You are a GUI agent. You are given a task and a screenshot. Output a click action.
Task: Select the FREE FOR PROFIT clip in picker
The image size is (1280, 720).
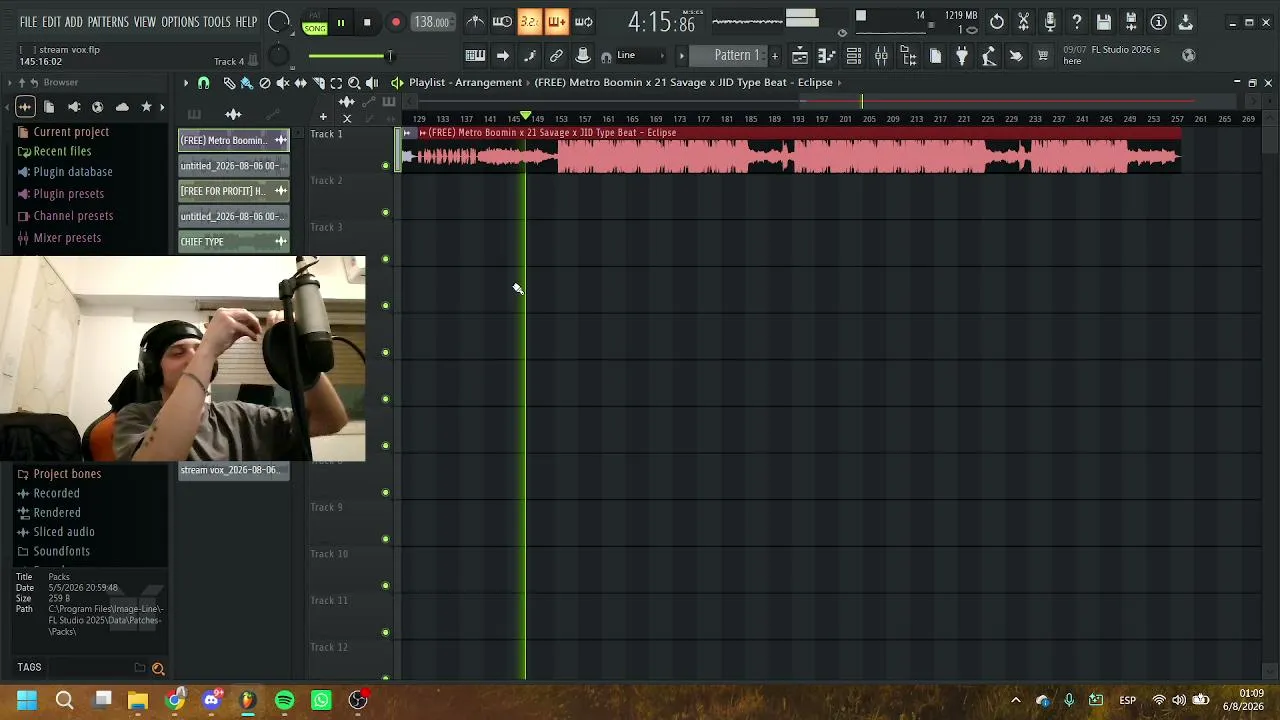coord(234,191)
